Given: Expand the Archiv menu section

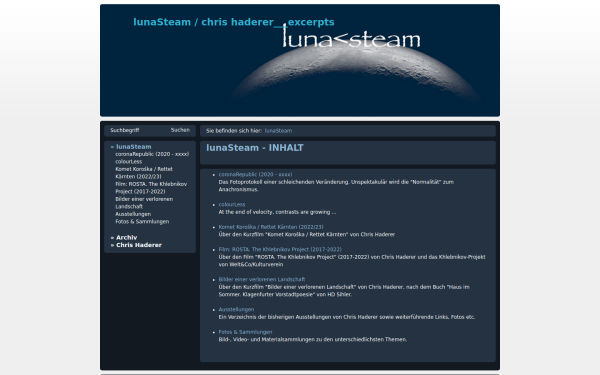Looking at the screenshot, I should (x=126, y=238).
